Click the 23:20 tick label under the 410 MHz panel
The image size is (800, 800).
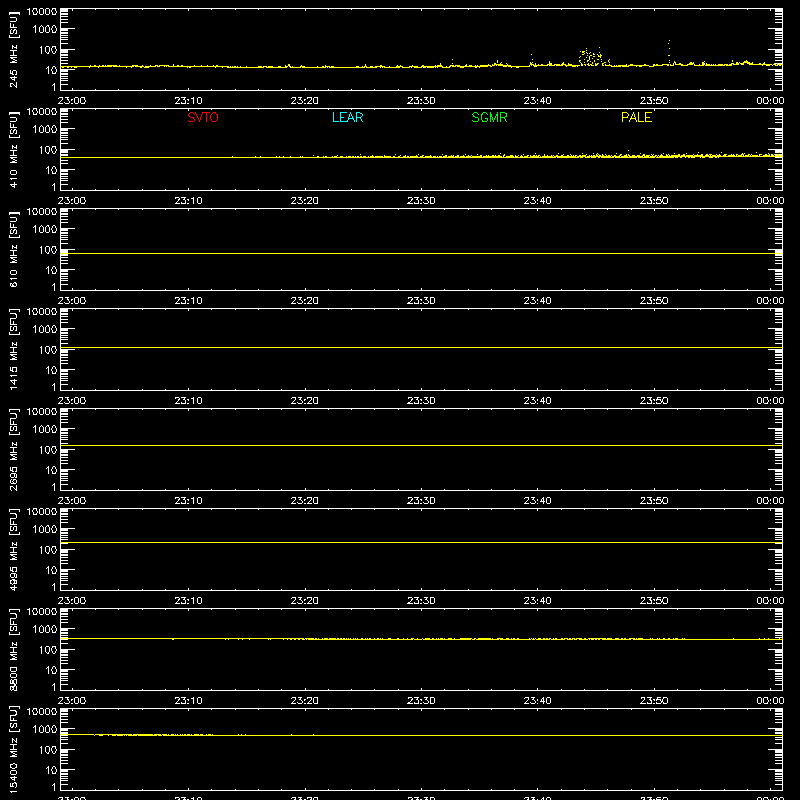coord(305,201)
